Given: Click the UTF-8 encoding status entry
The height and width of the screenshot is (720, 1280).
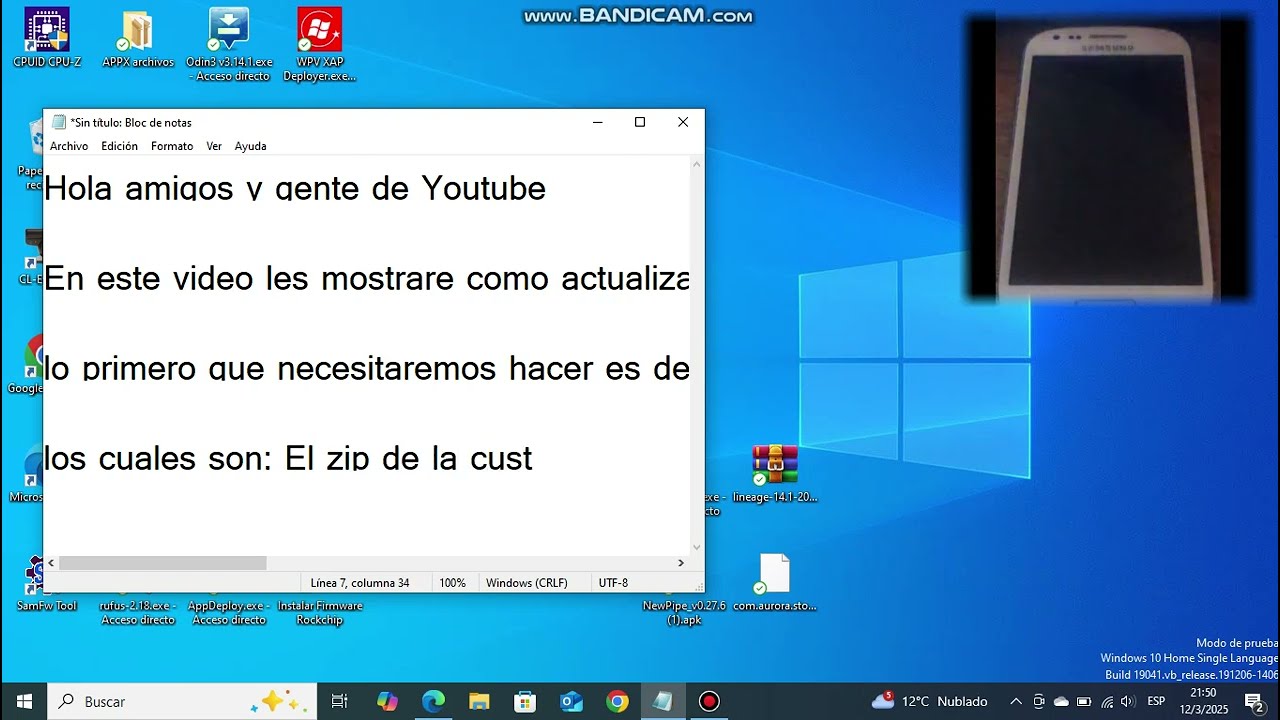Looking at the screenshot, I should 613,583.
